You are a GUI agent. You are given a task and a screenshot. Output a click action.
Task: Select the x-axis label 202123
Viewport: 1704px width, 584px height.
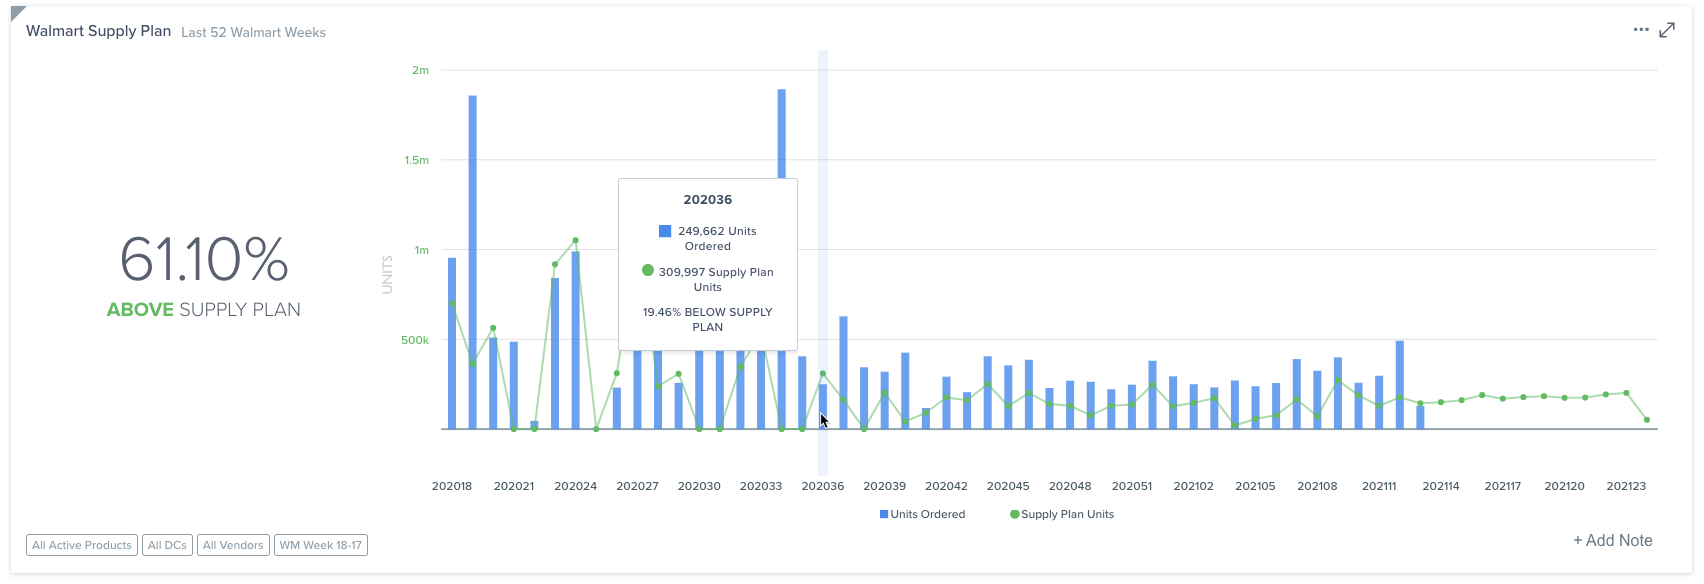pyautogui.click(x=1626, y=486)
